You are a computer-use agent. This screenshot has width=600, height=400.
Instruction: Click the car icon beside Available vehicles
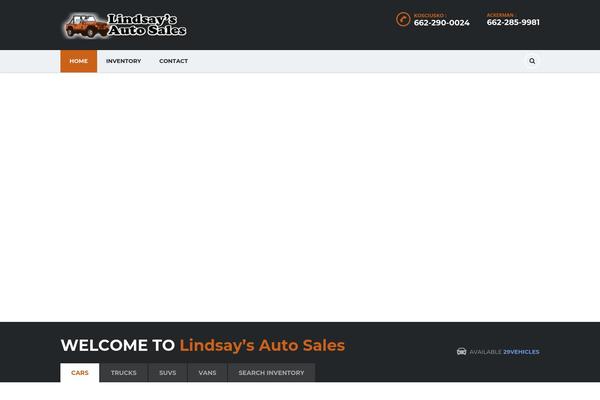point(461,351)
